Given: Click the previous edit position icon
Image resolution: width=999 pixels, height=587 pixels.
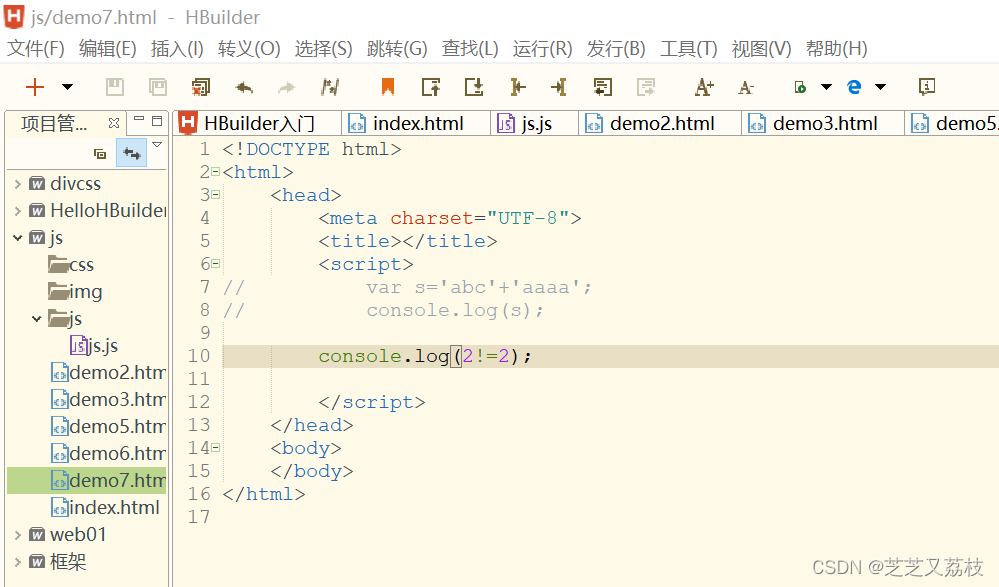Looking at the screenshot, I should (x=603, y=87).
